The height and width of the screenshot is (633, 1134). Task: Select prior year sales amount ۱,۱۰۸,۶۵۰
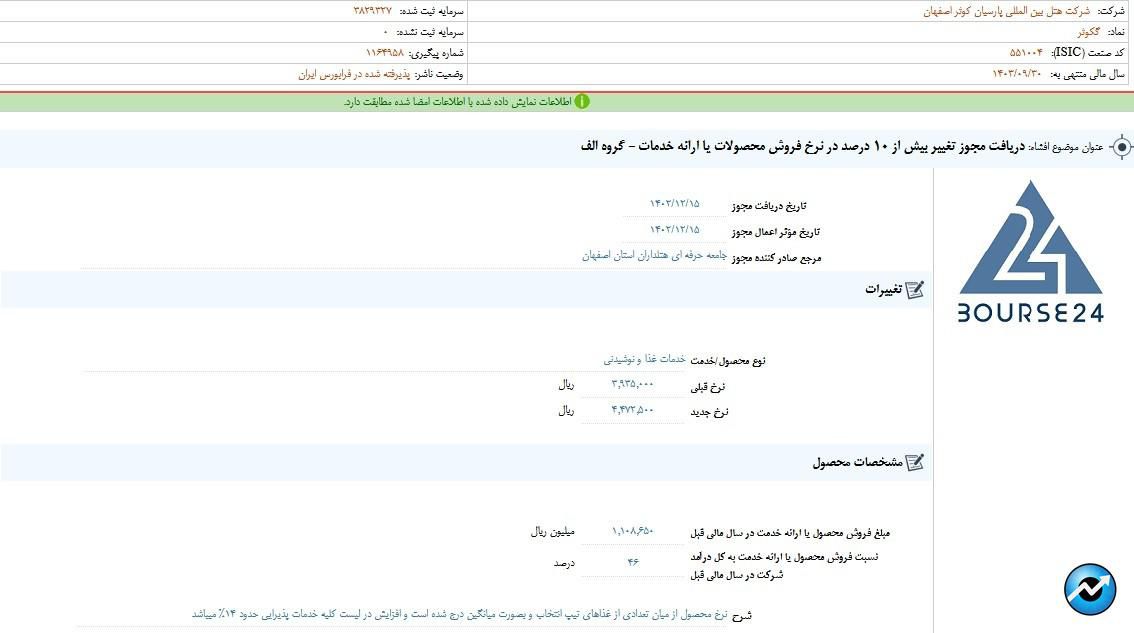632,531
